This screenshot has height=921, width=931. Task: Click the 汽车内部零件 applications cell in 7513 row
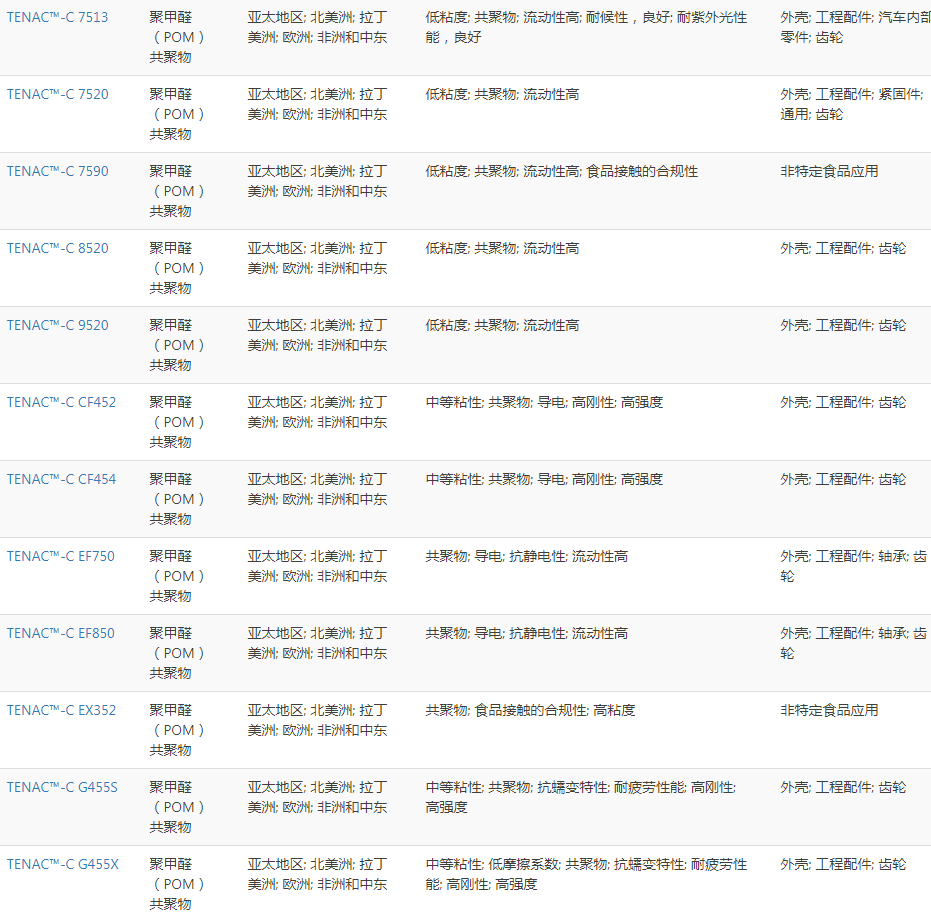[x=853, y=27]
